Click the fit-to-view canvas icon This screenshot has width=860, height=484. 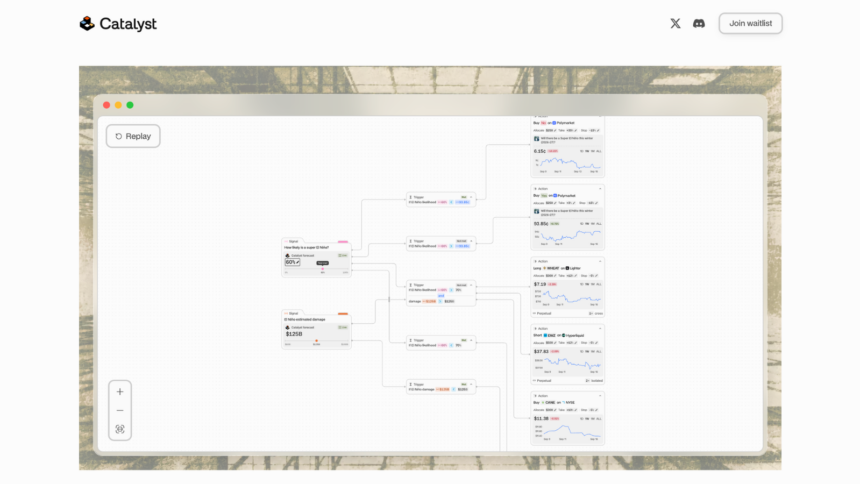(x=120, y=429)
